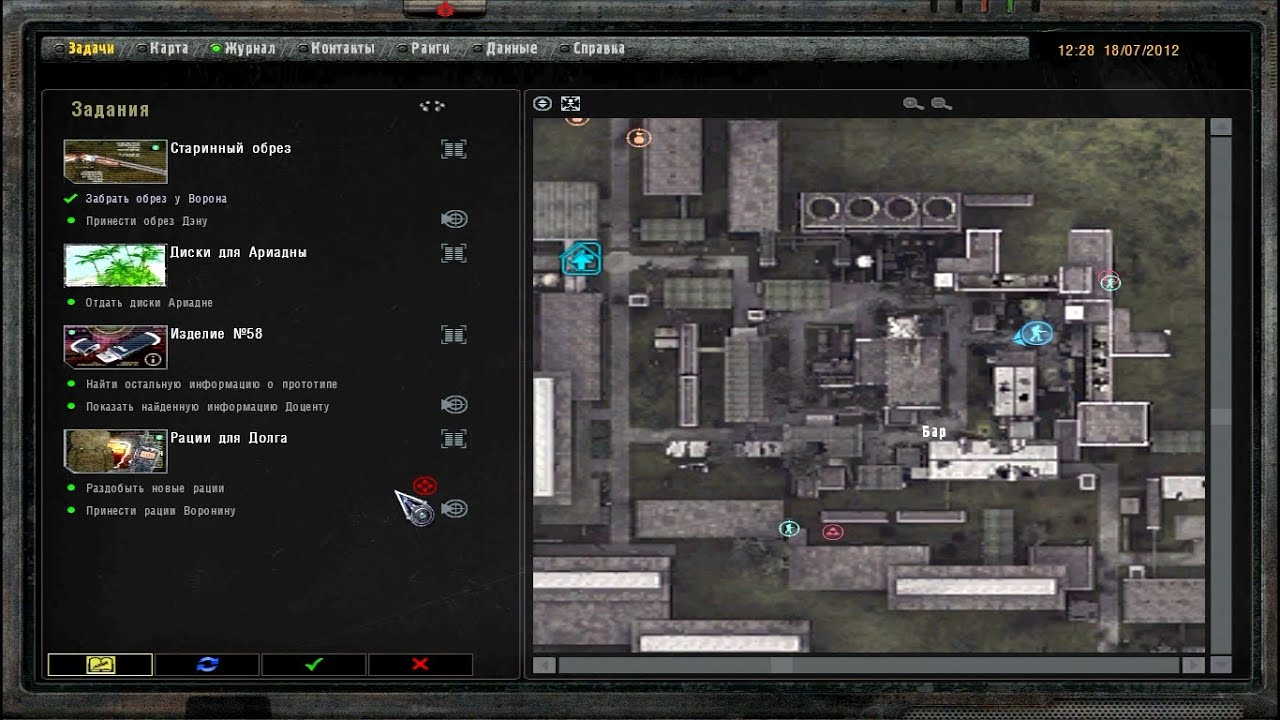Zoom in the map with plus magnifier

coord(913,103)
